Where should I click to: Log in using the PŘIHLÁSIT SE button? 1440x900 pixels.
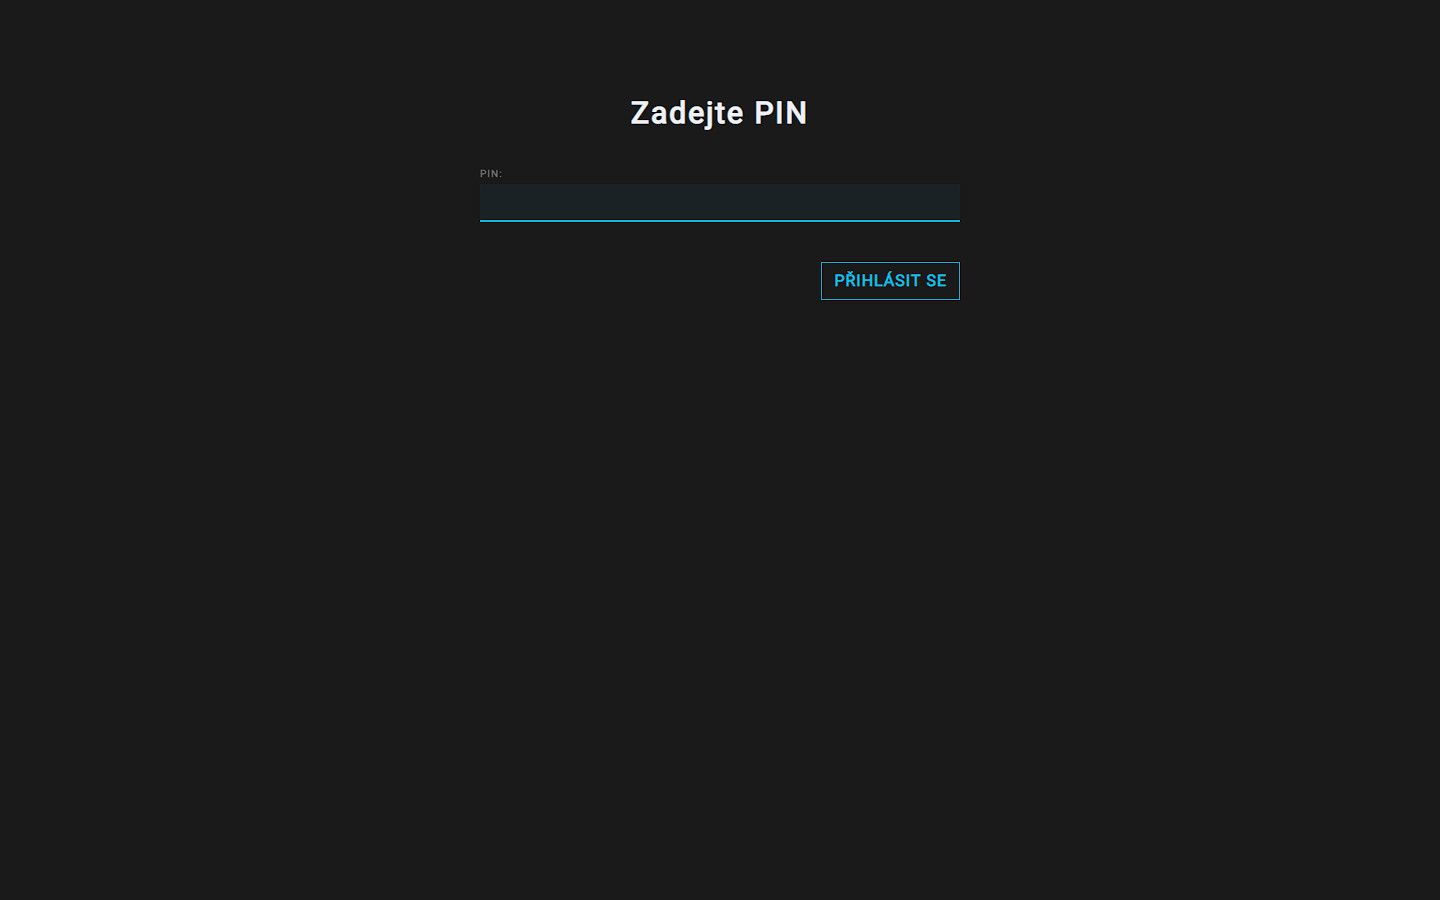click(890, 281)
